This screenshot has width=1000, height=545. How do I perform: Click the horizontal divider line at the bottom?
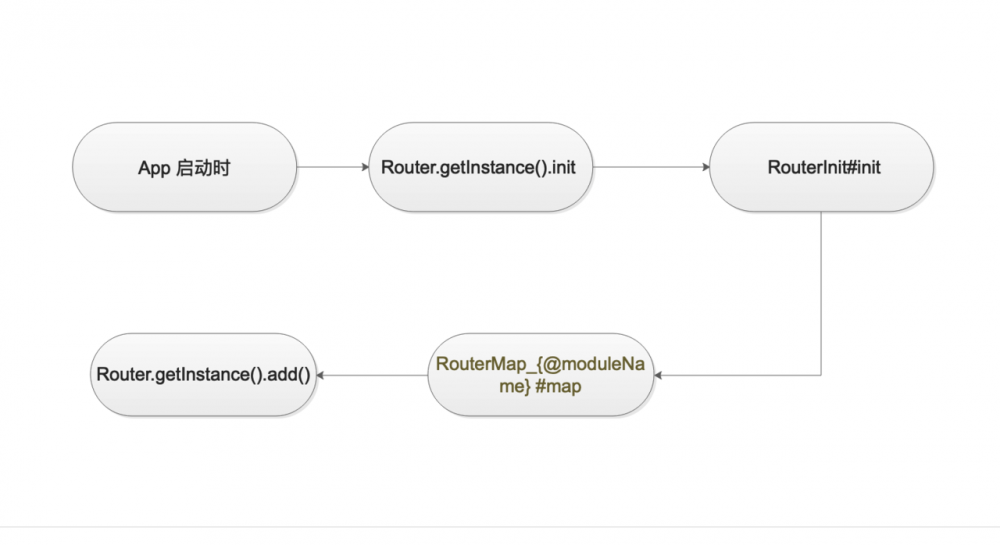click(500, 527)
